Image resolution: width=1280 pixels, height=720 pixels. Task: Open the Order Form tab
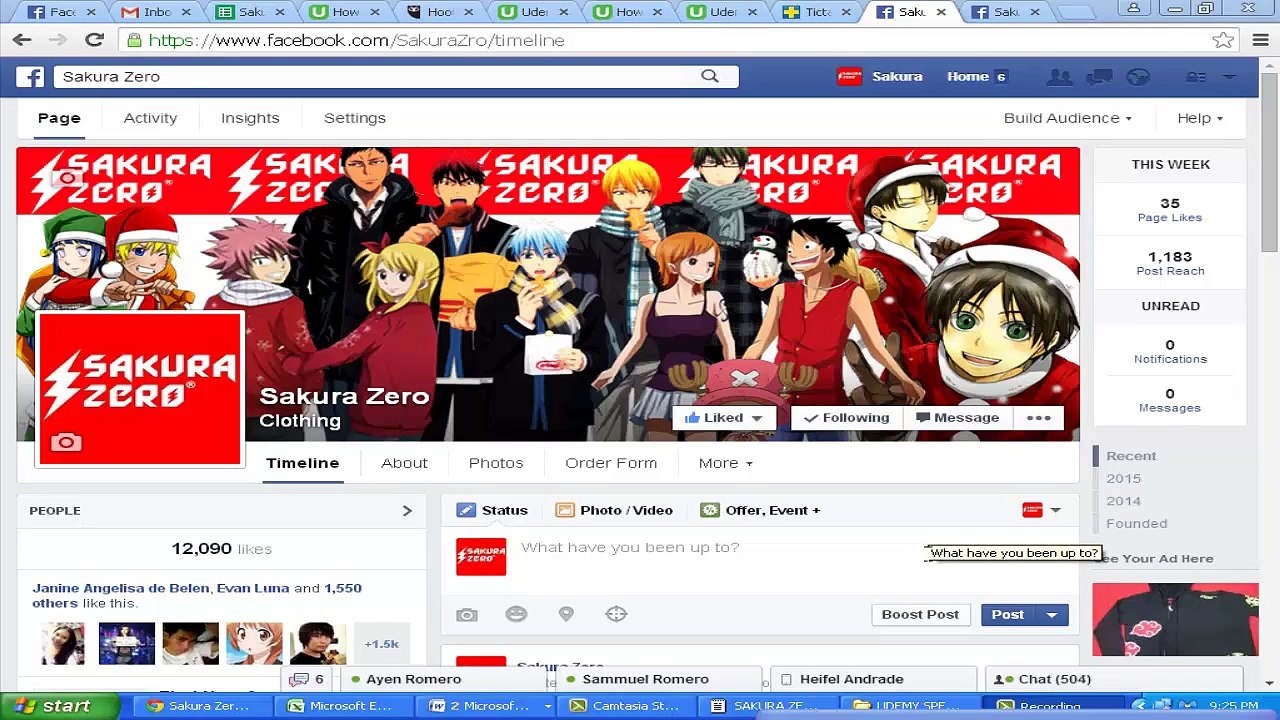click(x=611, y=463)
